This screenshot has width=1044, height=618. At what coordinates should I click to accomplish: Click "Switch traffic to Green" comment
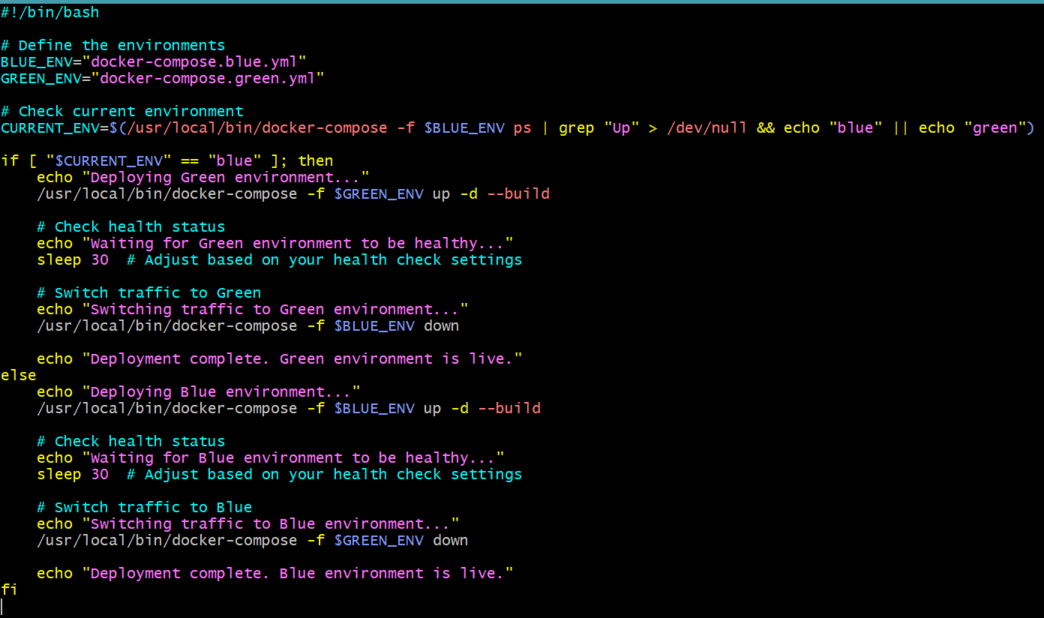[x=149, y=293]
